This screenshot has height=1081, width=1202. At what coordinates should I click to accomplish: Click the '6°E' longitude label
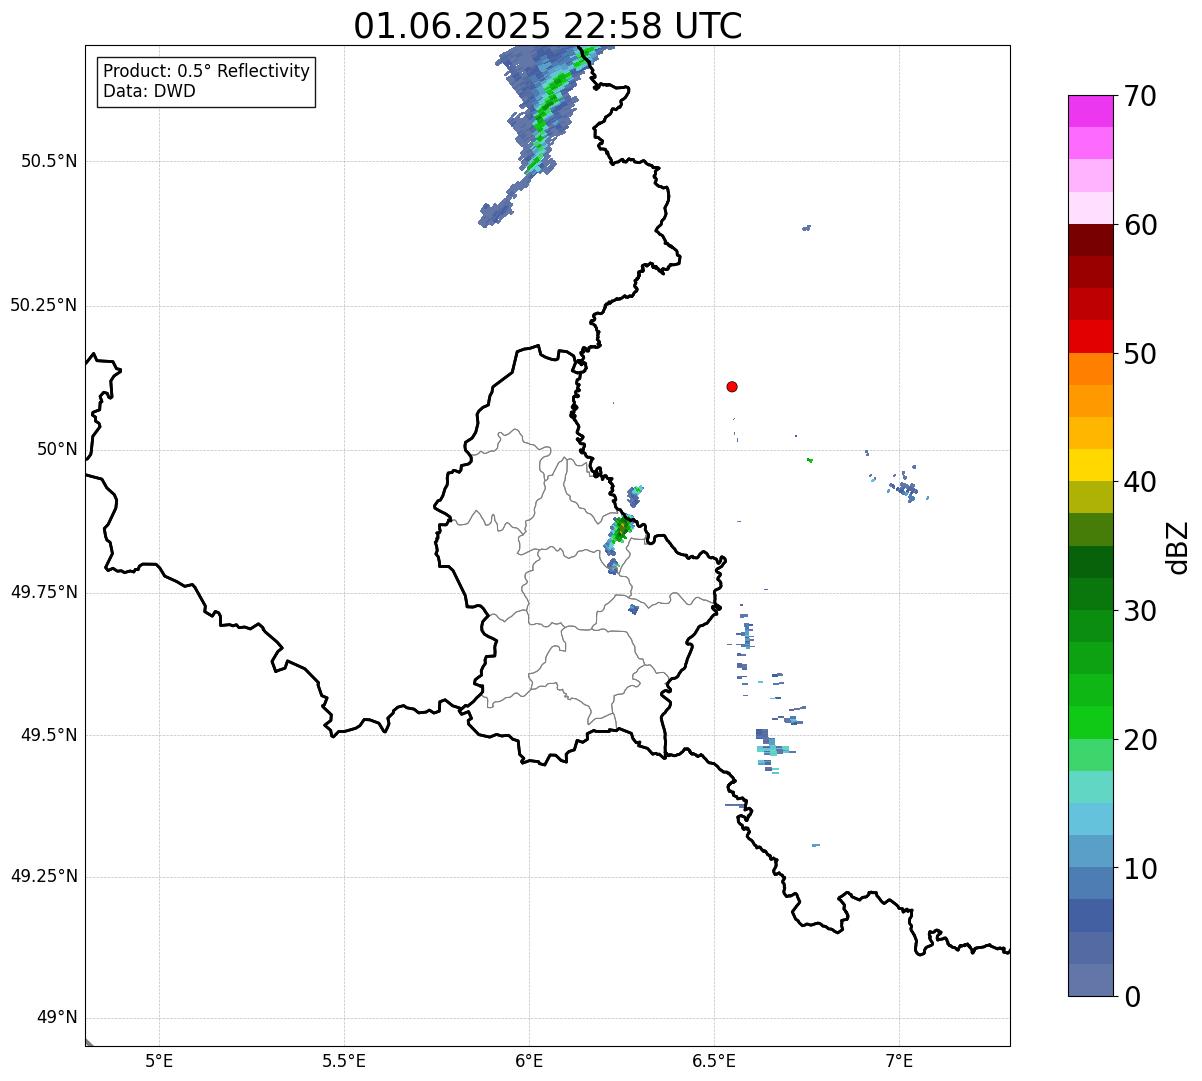tap(529, 1061)
